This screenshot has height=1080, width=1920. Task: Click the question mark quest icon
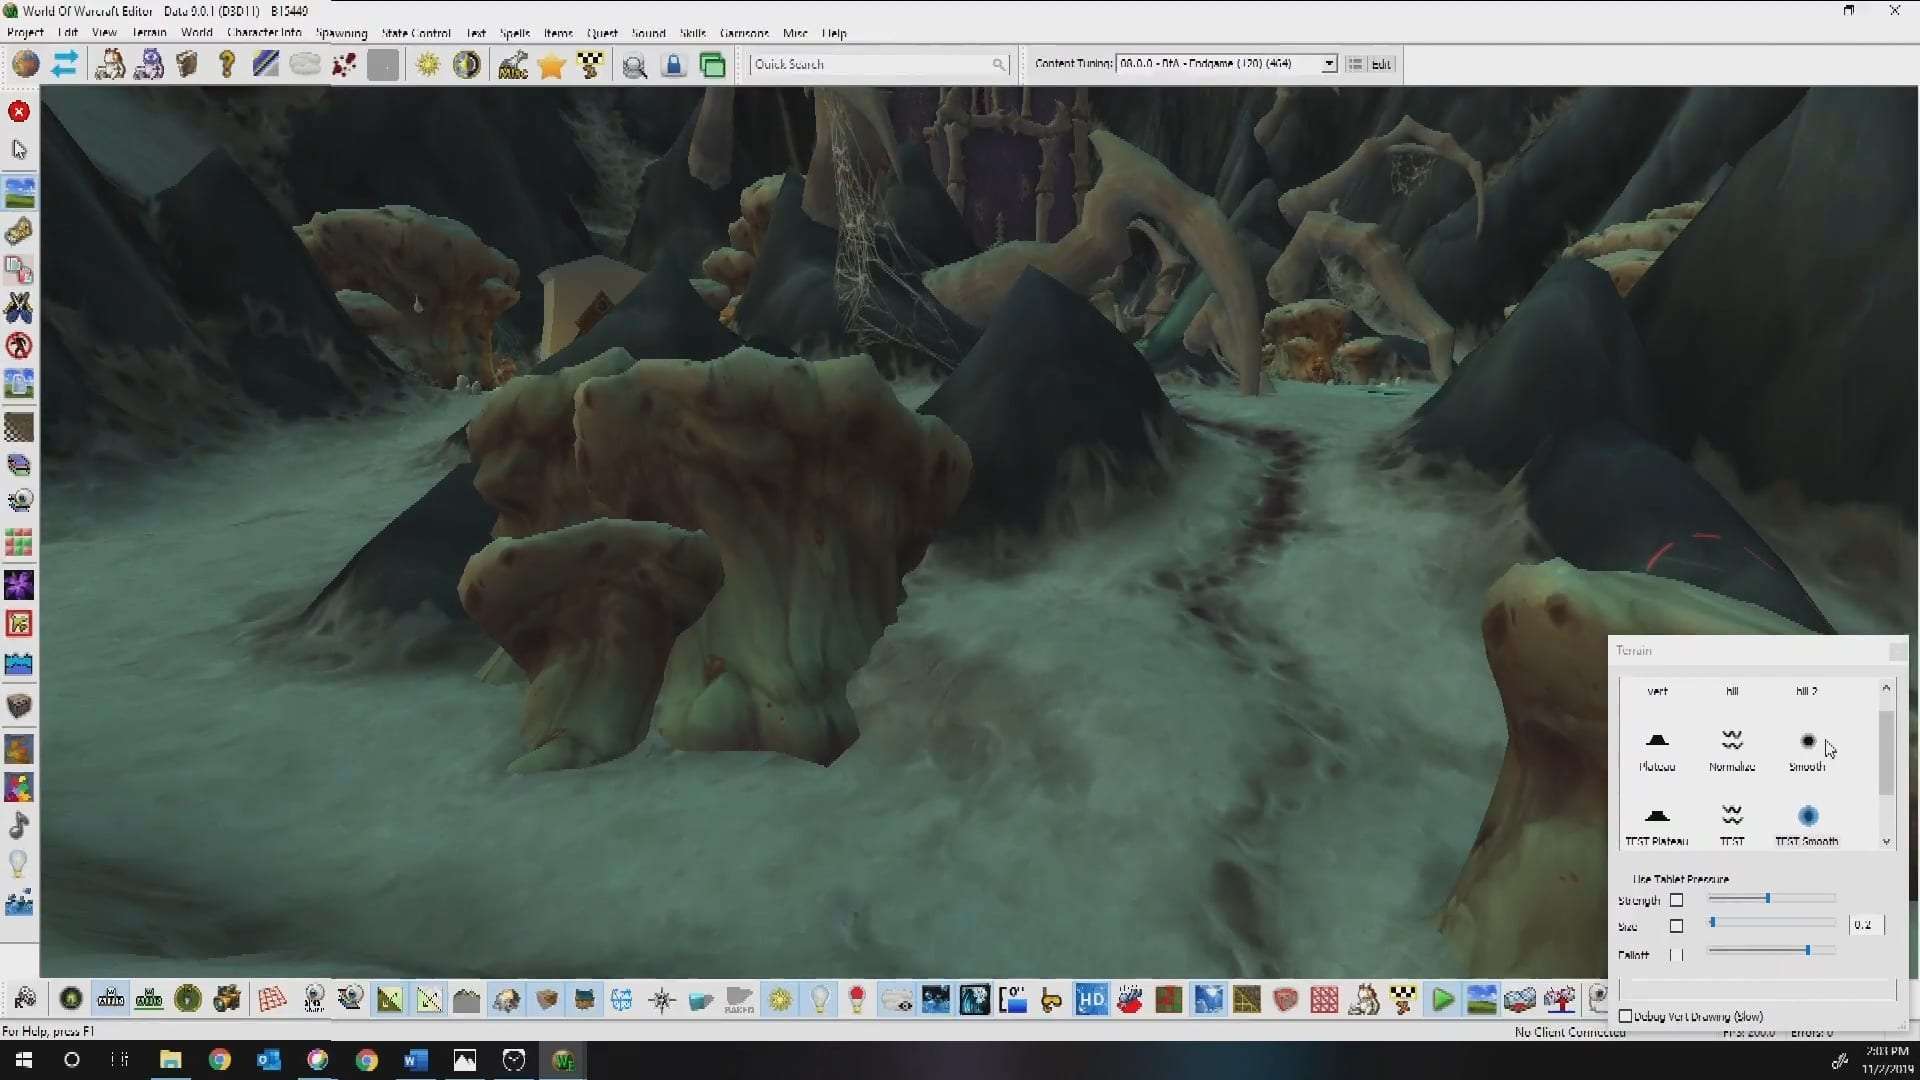[x=227, y=65]
